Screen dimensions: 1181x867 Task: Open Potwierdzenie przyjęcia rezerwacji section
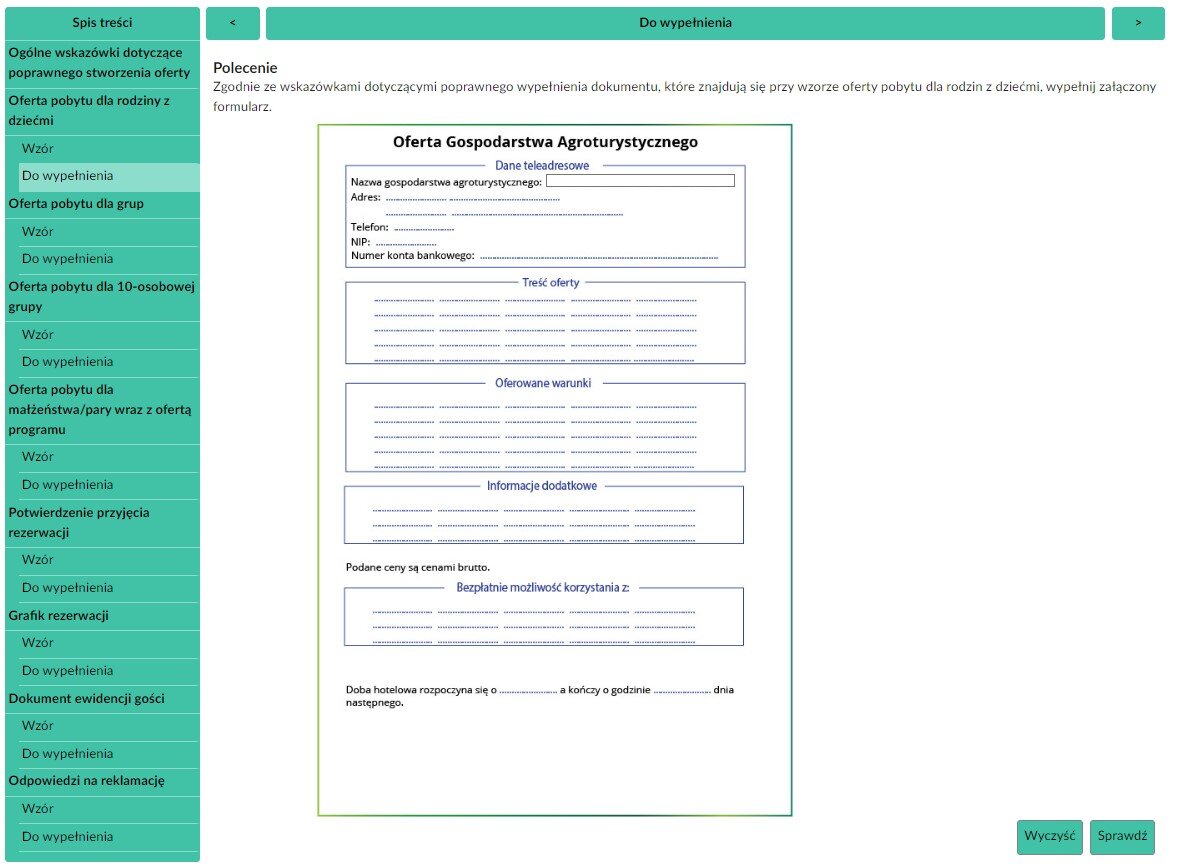coord(79,522)
